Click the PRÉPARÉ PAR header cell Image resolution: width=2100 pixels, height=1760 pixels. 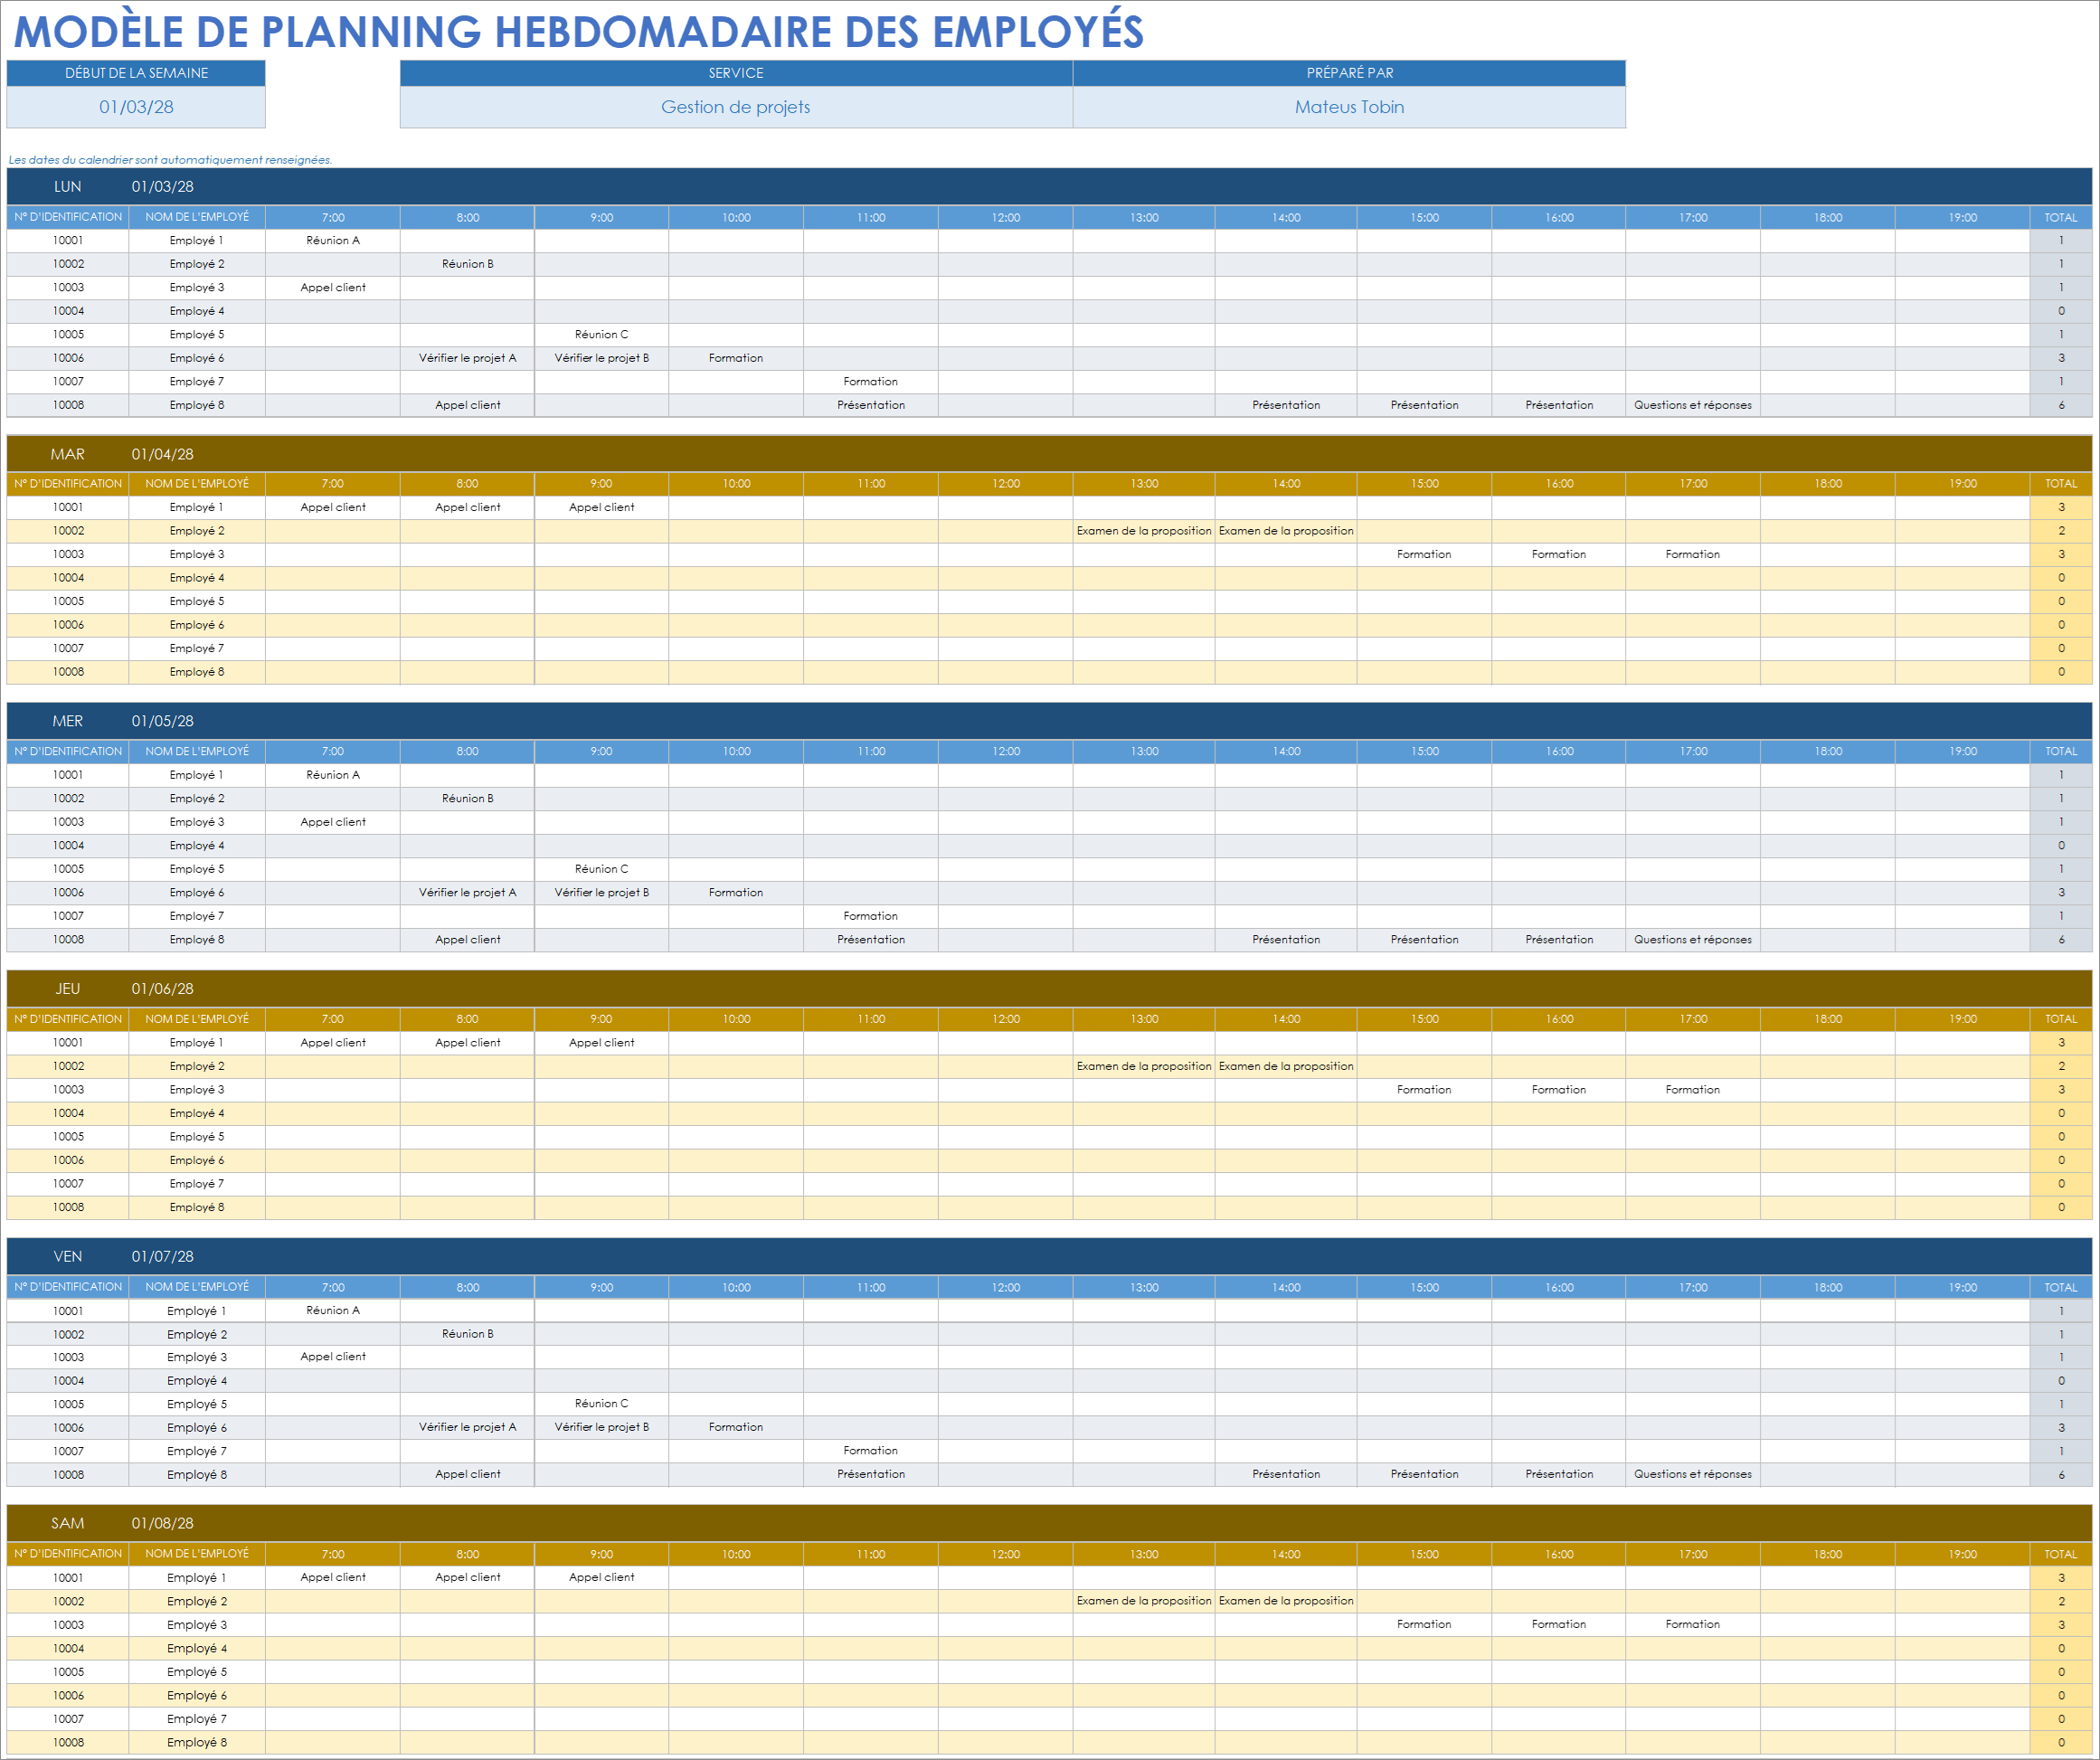coord(1349,73)
